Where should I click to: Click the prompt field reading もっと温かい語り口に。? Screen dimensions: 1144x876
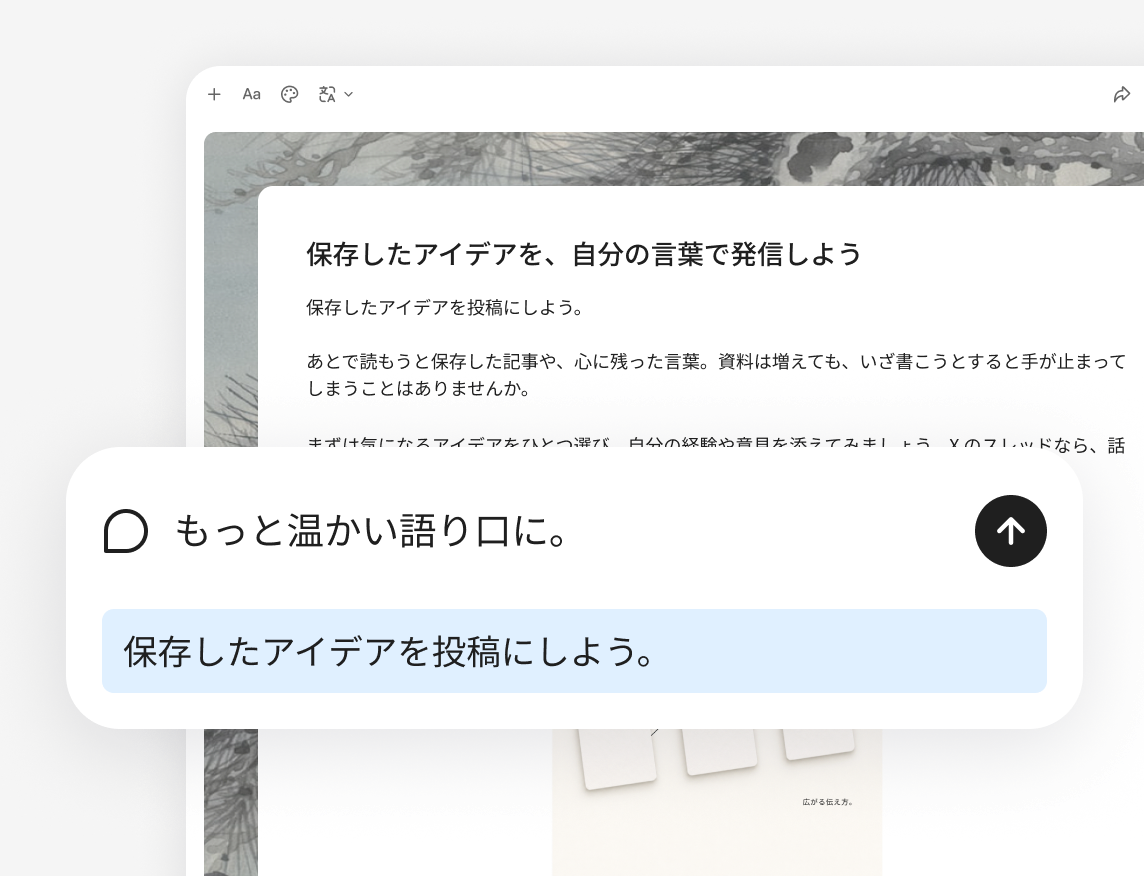(372, 531)
